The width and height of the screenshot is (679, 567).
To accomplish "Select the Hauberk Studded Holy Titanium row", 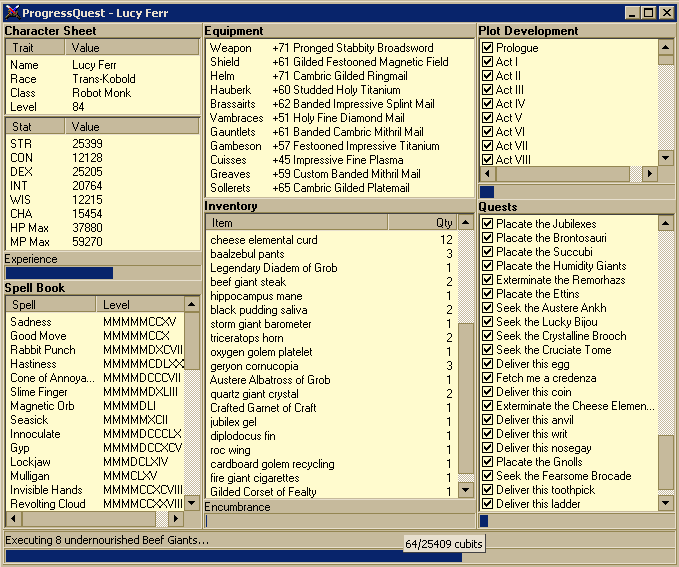I will point(340,90).
